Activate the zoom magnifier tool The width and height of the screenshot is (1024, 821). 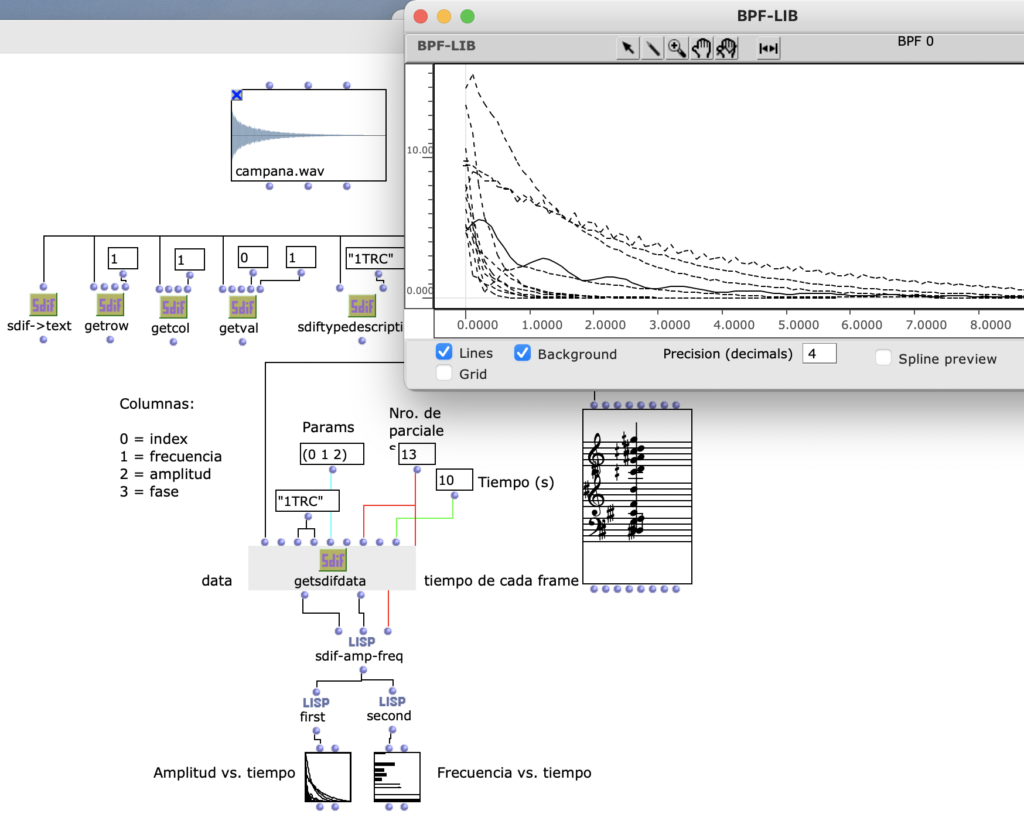[677, 48]
